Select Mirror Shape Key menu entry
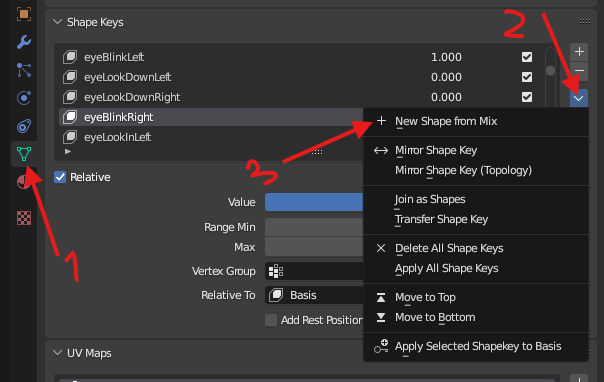The height and width of the screenshot is (382, 604). [476, 150]
